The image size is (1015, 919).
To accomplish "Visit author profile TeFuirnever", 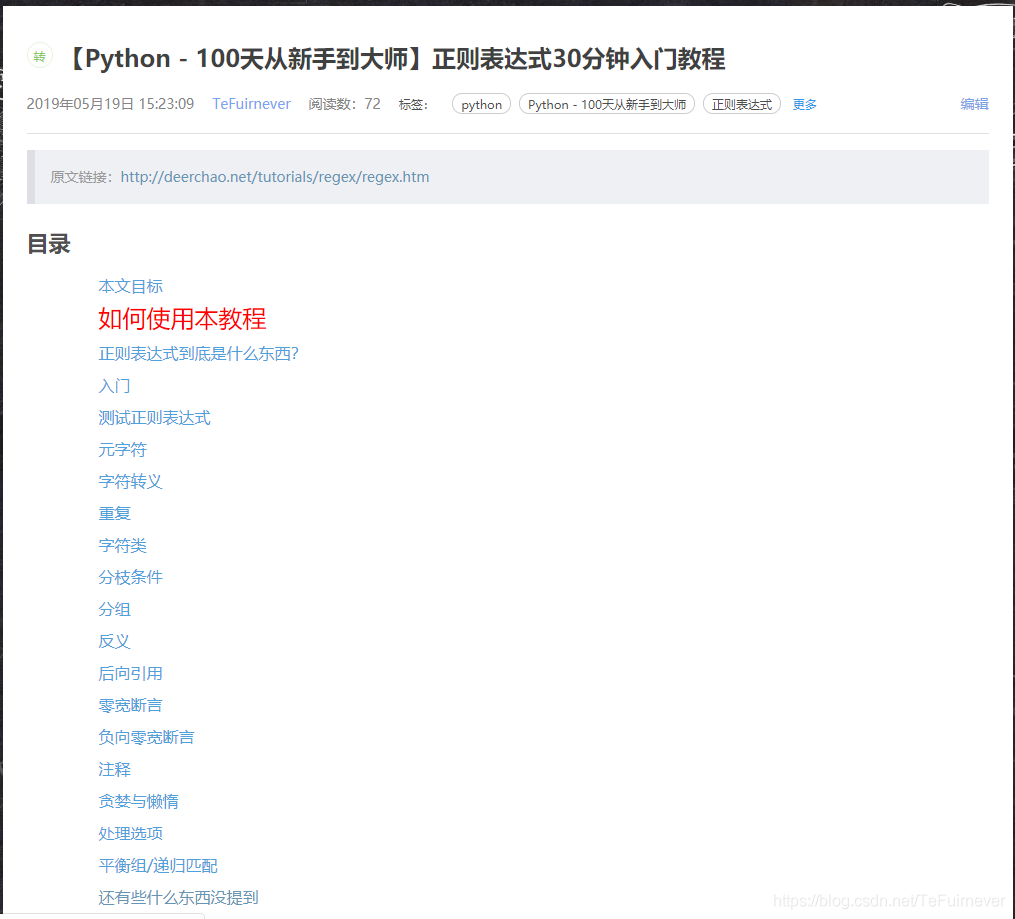I will coord(251,103).
